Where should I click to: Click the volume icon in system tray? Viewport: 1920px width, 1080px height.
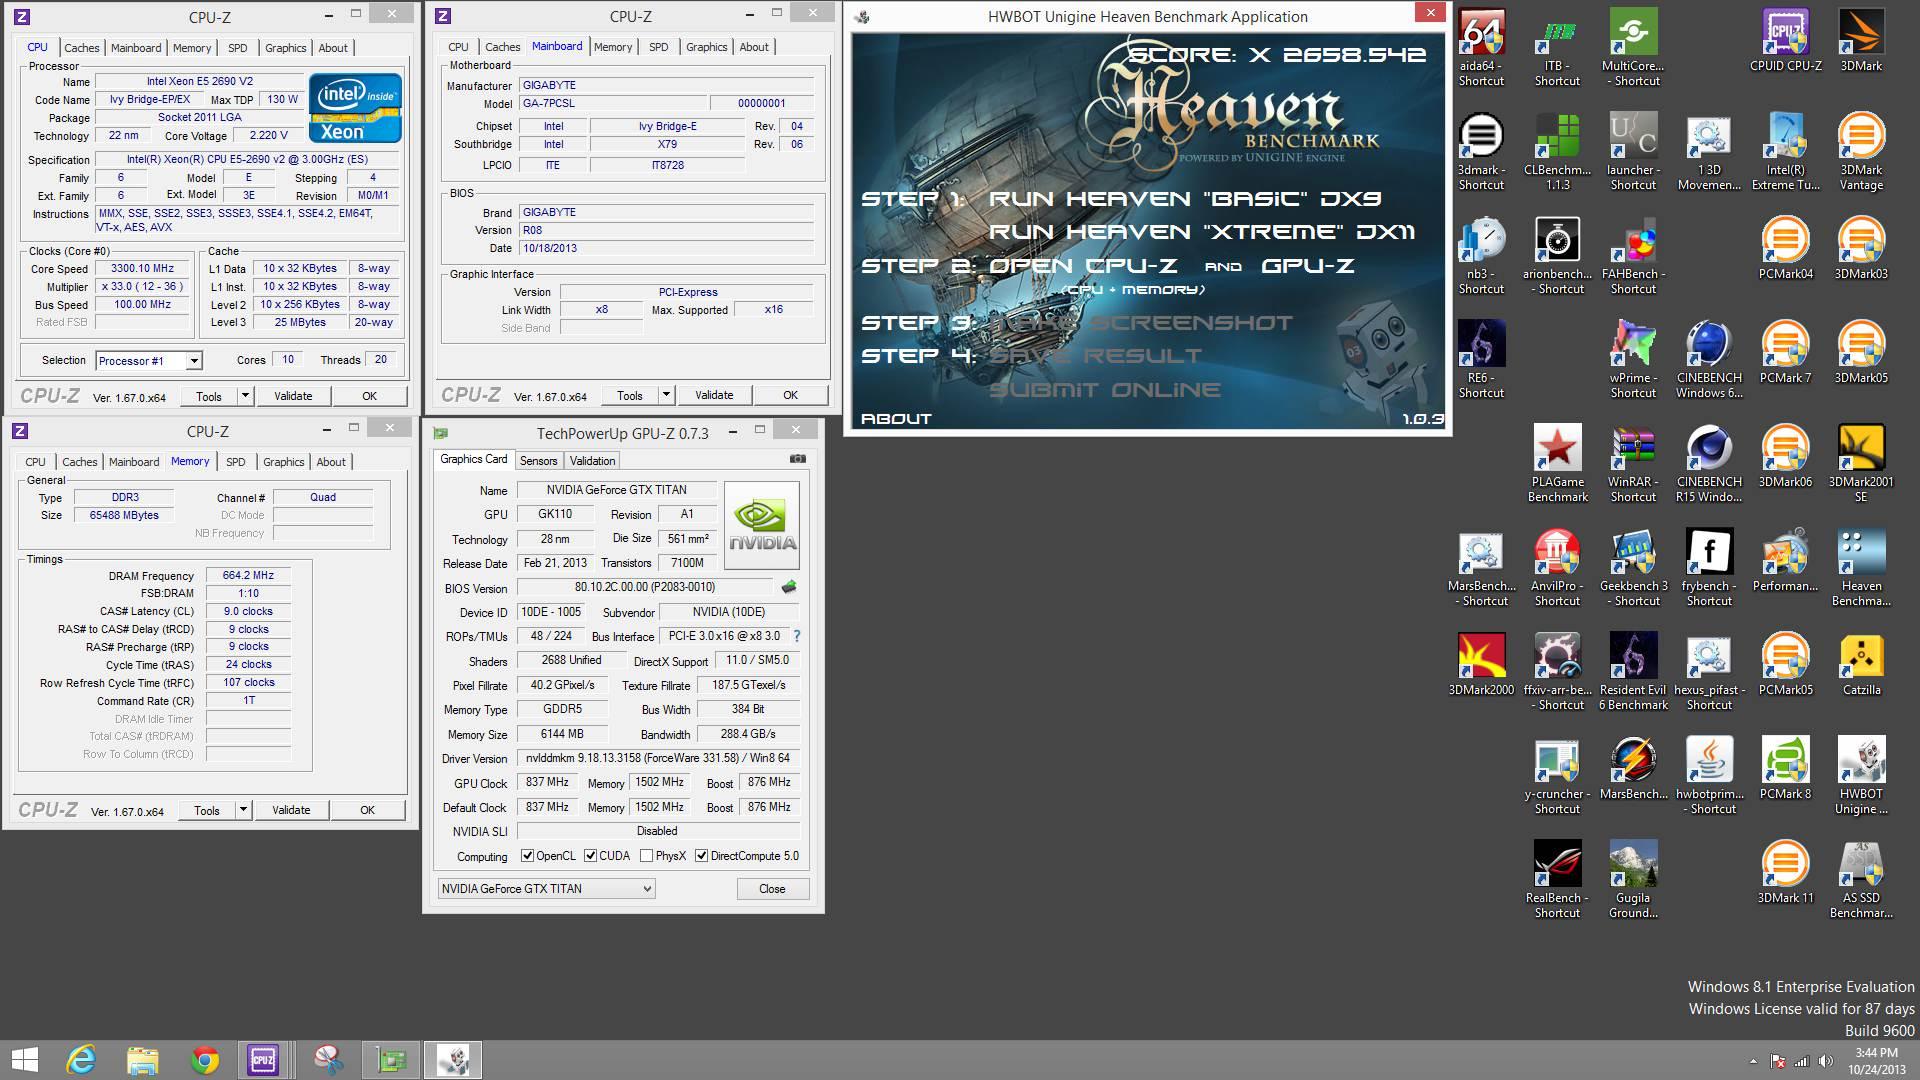coord(1826,1061)
